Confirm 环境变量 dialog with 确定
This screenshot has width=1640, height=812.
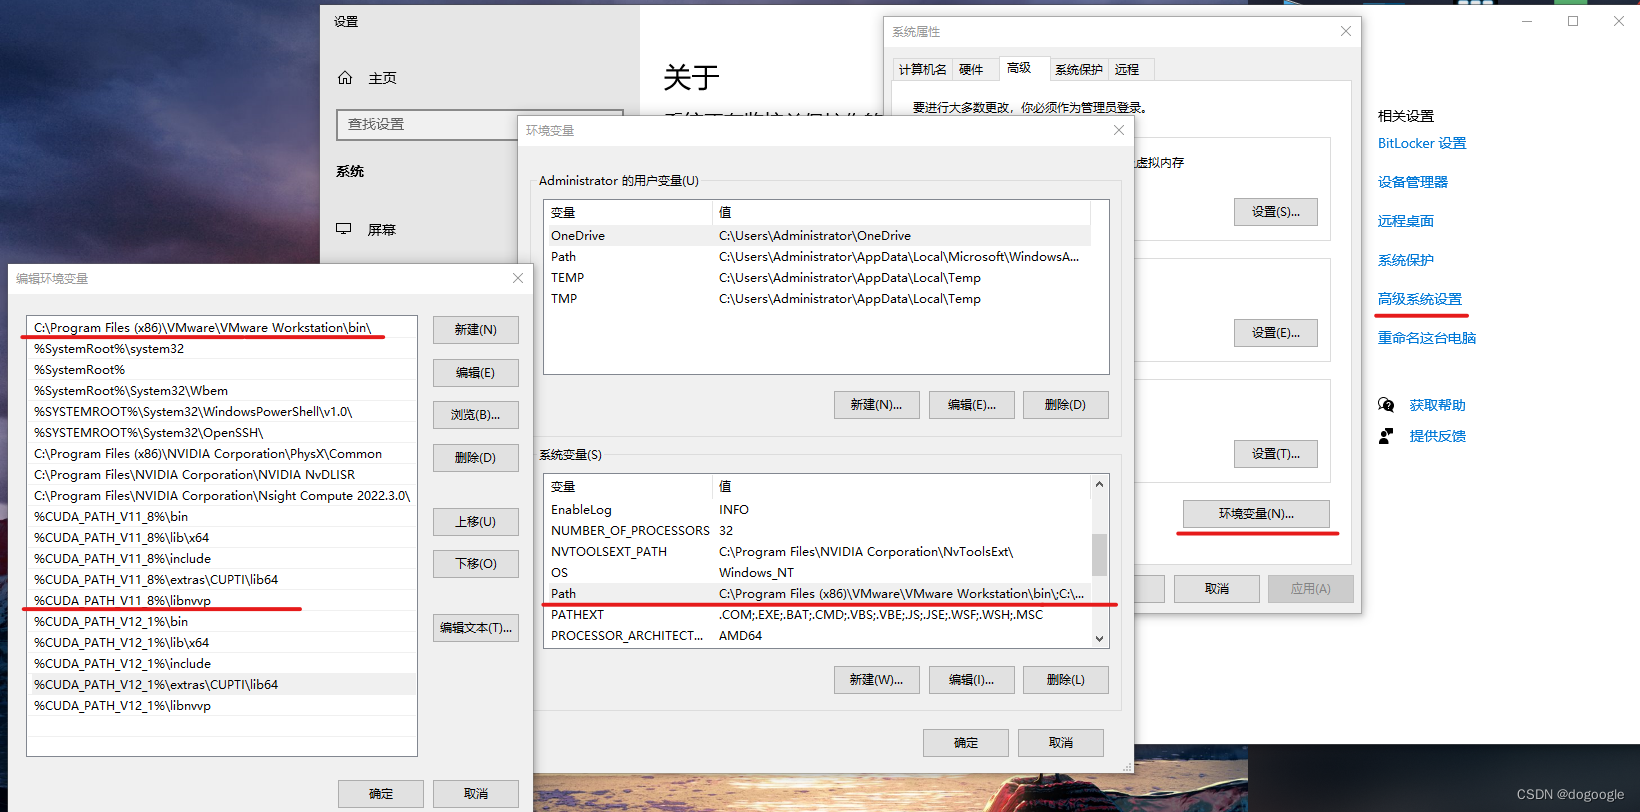(x=966, y=743)
